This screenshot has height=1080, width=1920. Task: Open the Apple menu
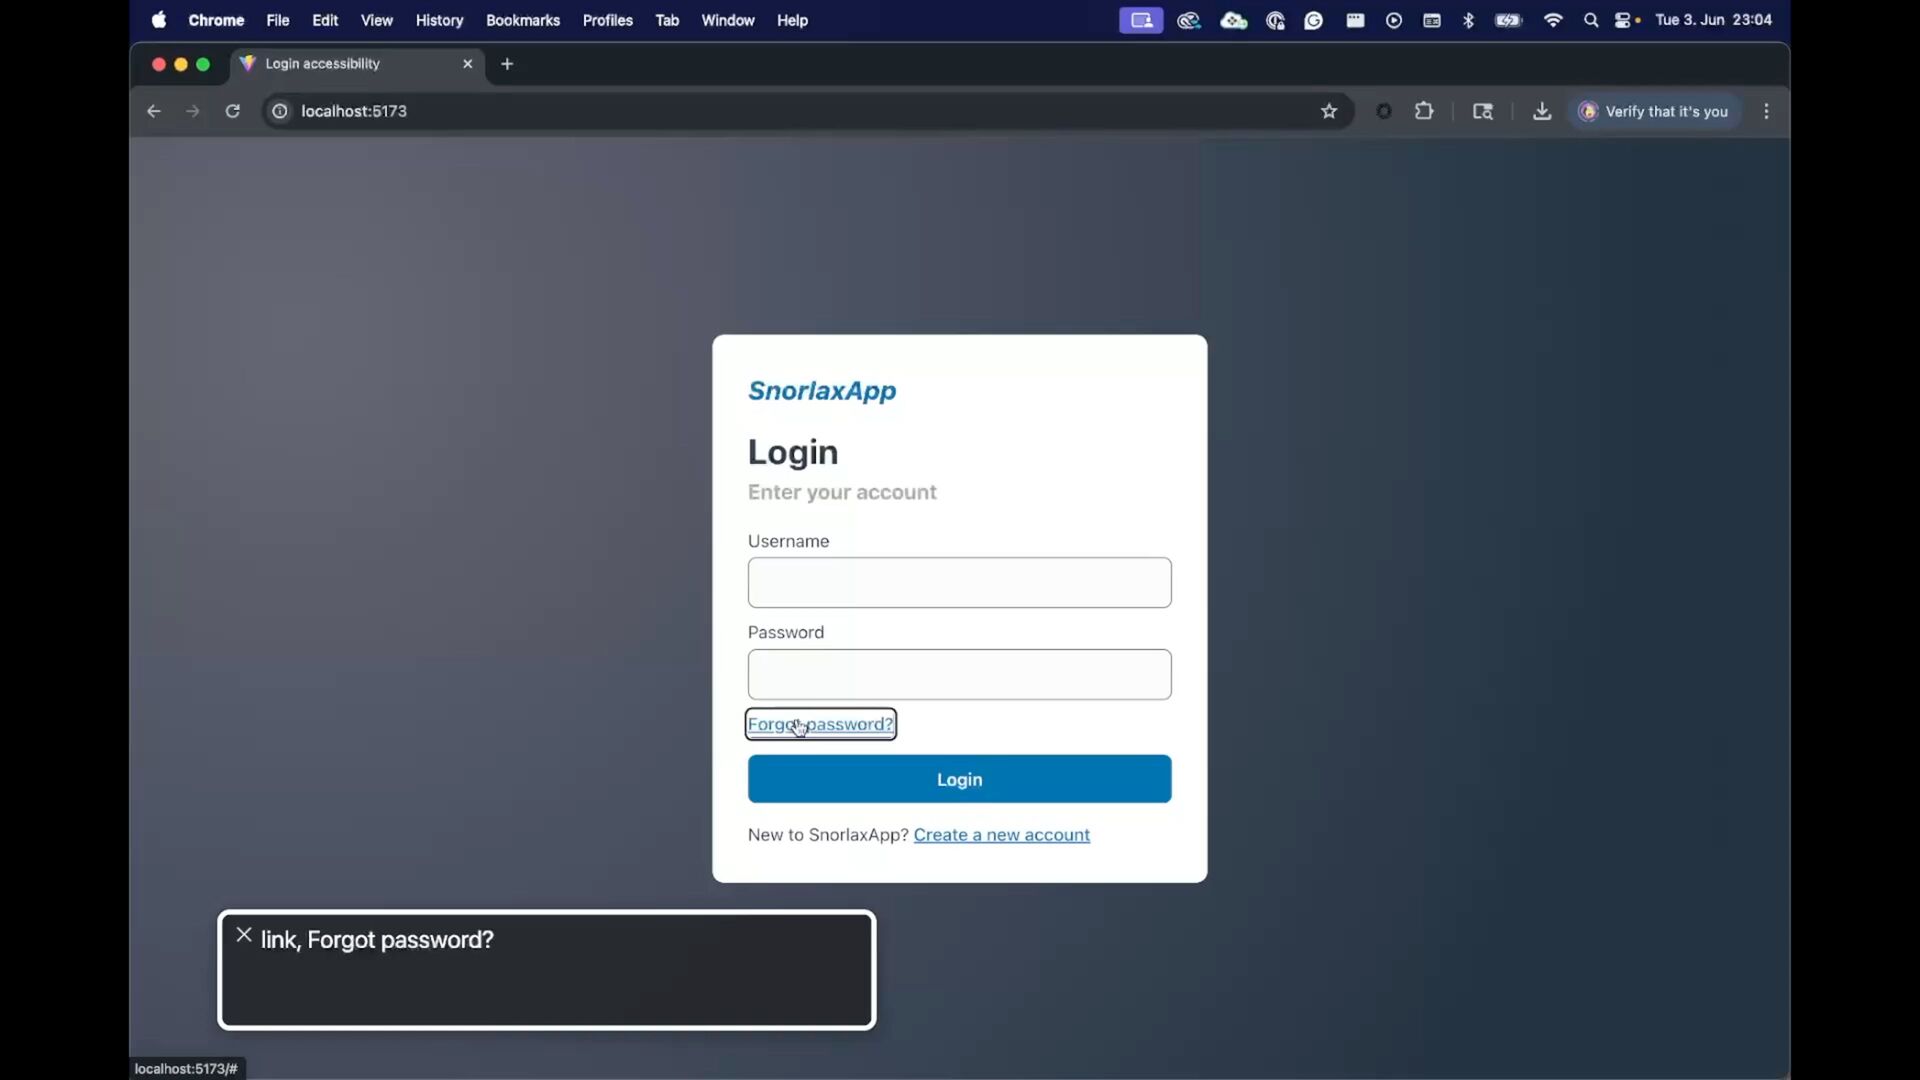pos(159,20)
